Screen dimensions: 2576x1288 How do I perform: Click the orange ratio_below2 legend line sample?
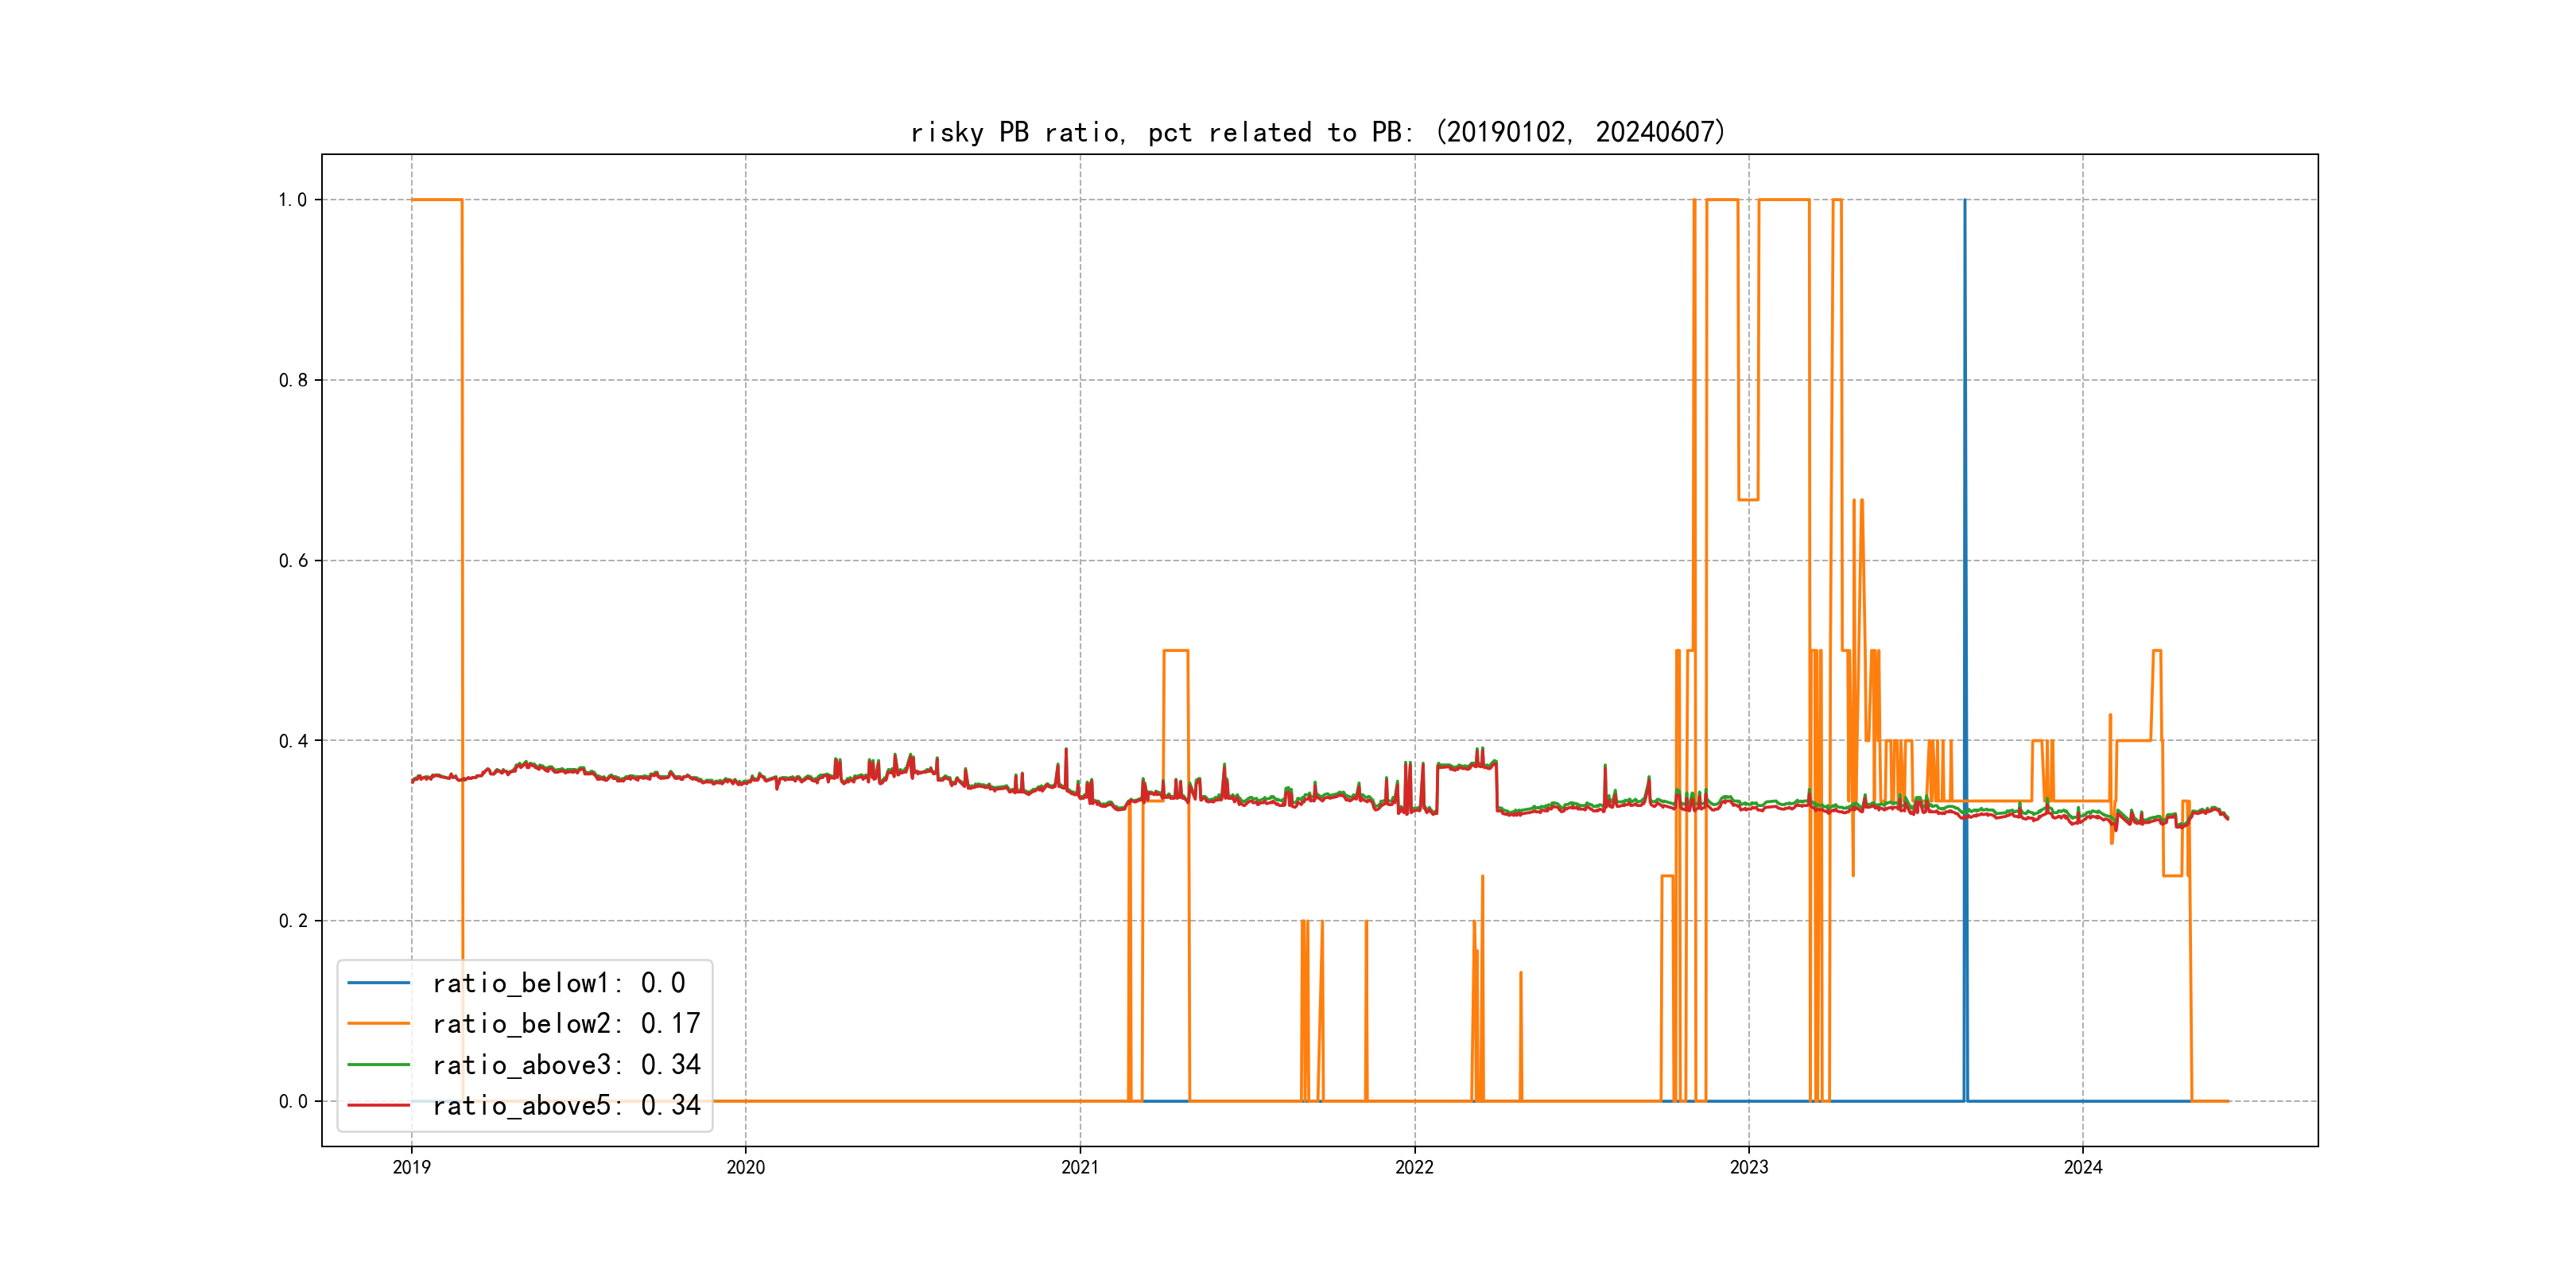coord(378,1024)
